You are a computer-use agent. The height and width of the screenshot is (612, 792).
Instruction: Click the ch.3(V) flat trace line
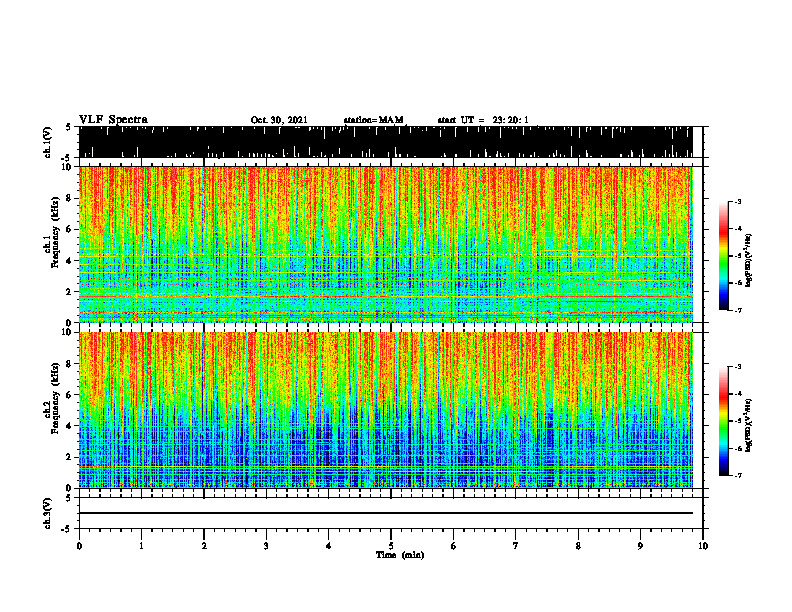(x=386, y=513)
